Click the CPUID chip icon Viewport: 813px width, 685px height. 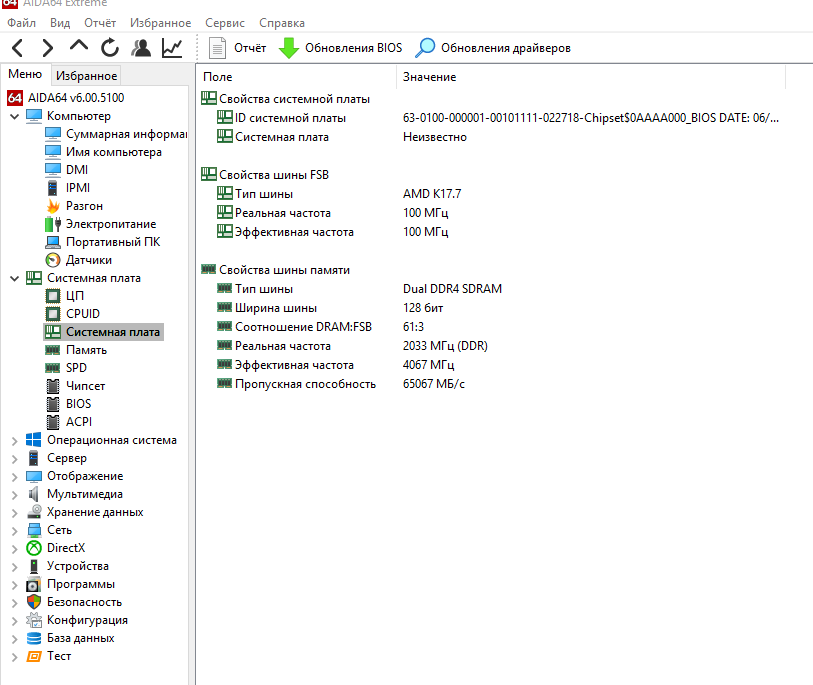pos(53,314)
